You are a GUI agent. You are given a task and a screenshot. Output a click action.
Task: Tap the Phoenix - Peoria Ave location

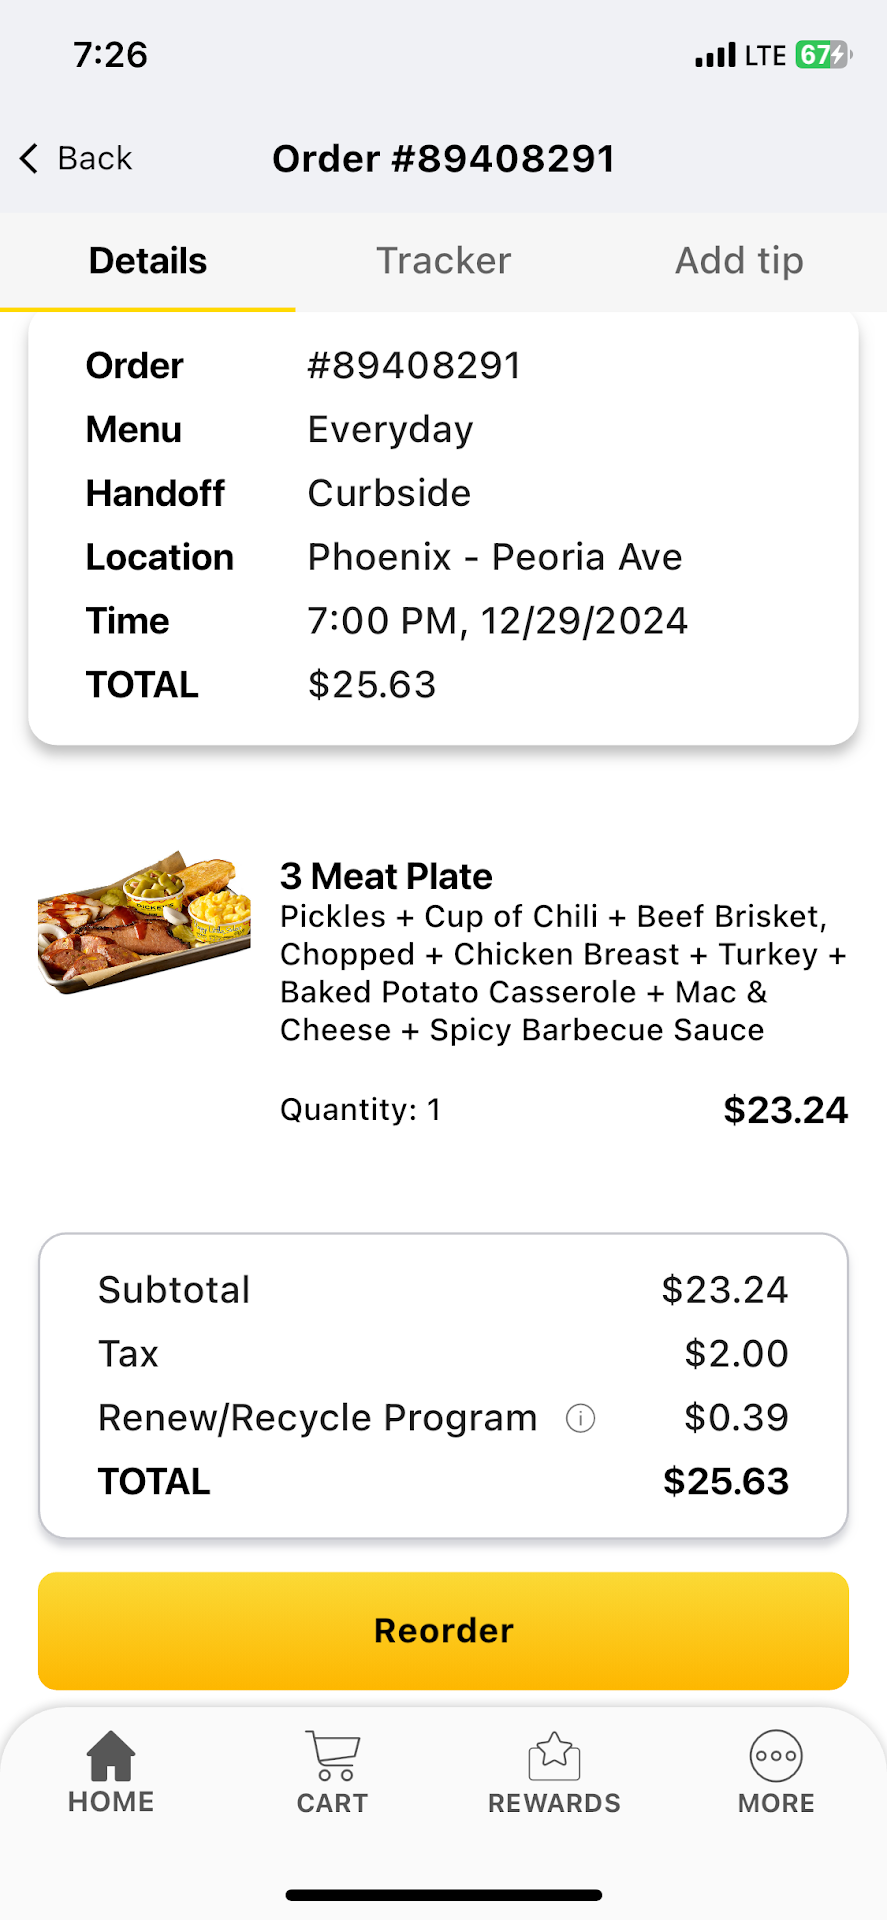coord(495,557)
